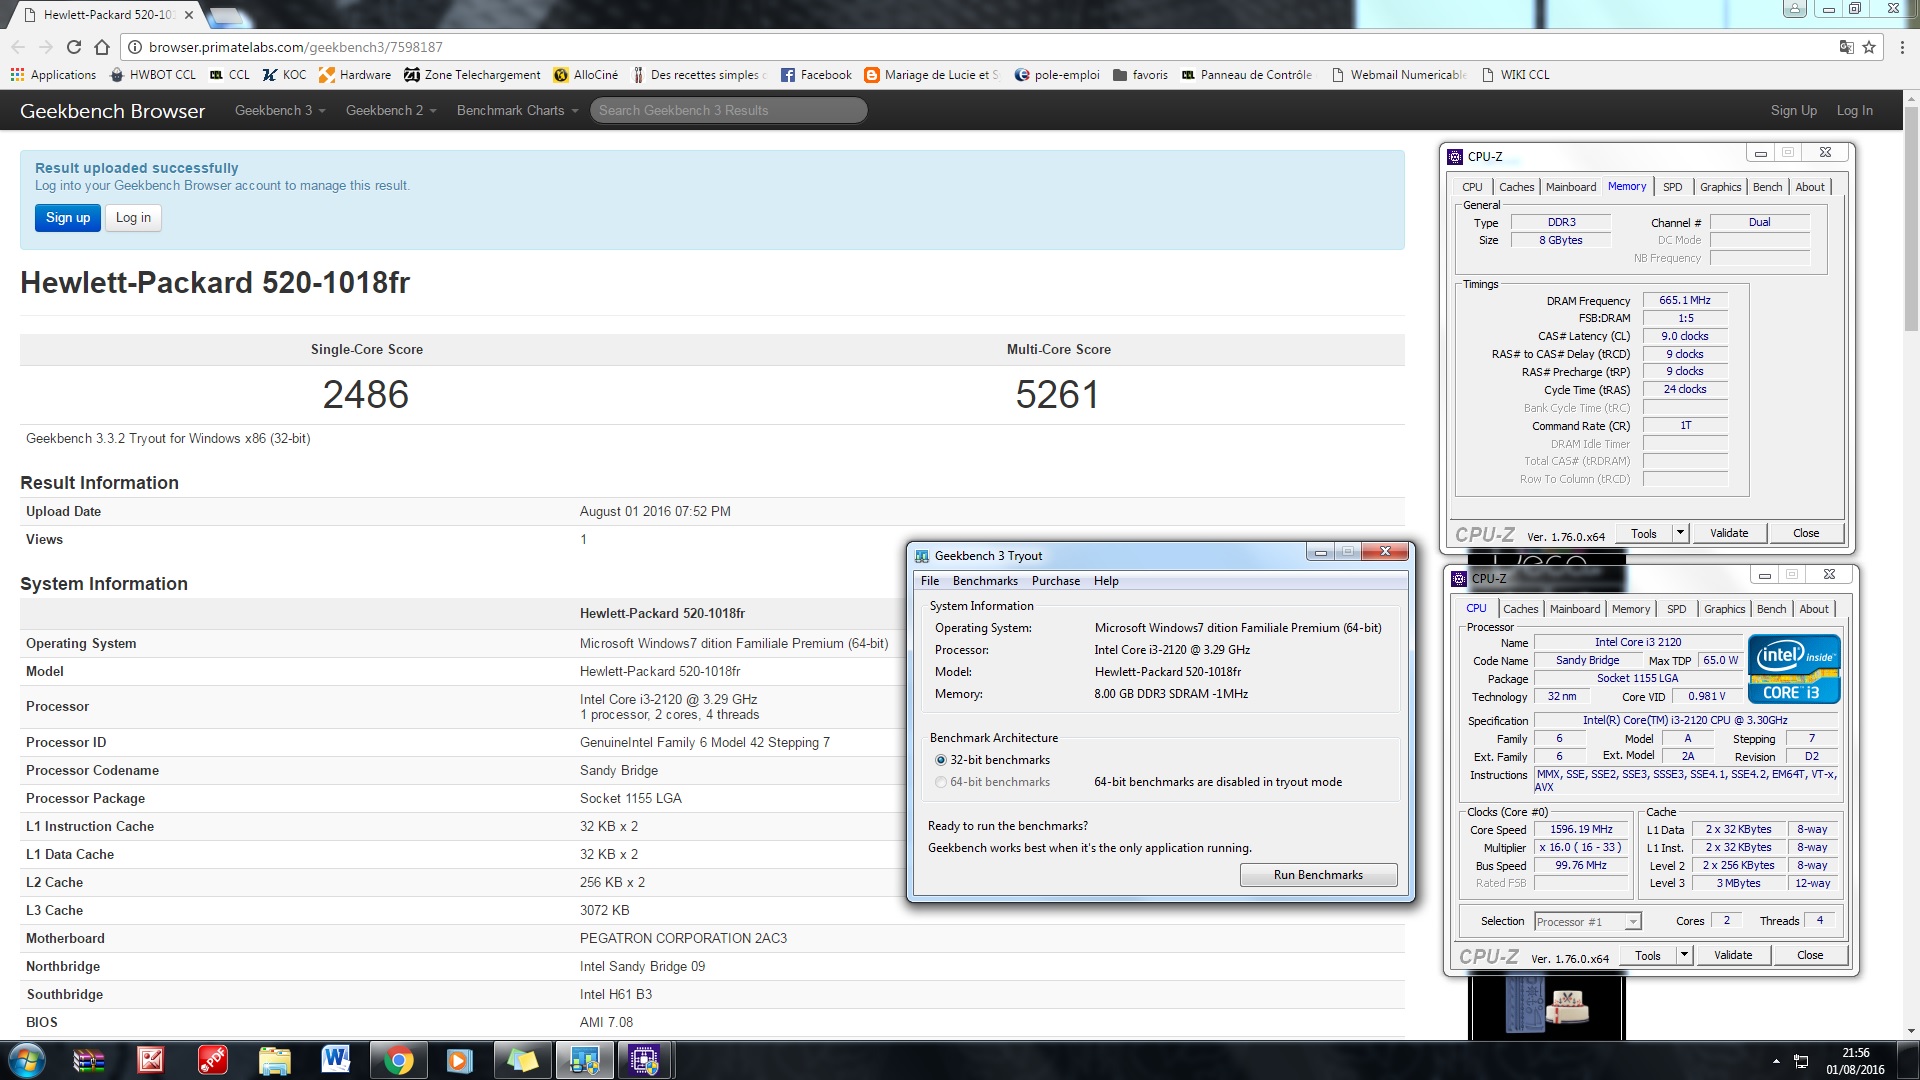Open the File menu in Geekbench 3 Tryout

coord(930,581)
